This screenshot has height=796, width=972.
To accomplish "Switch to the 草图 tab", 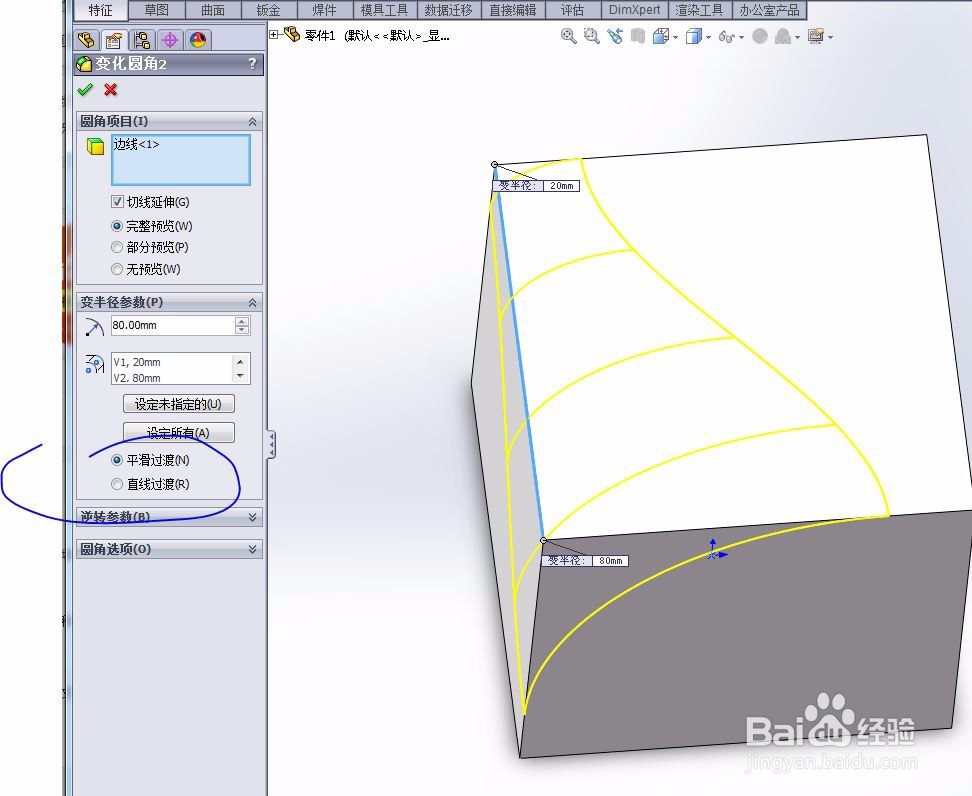I will pyautogui.click(x=157, y=10).
